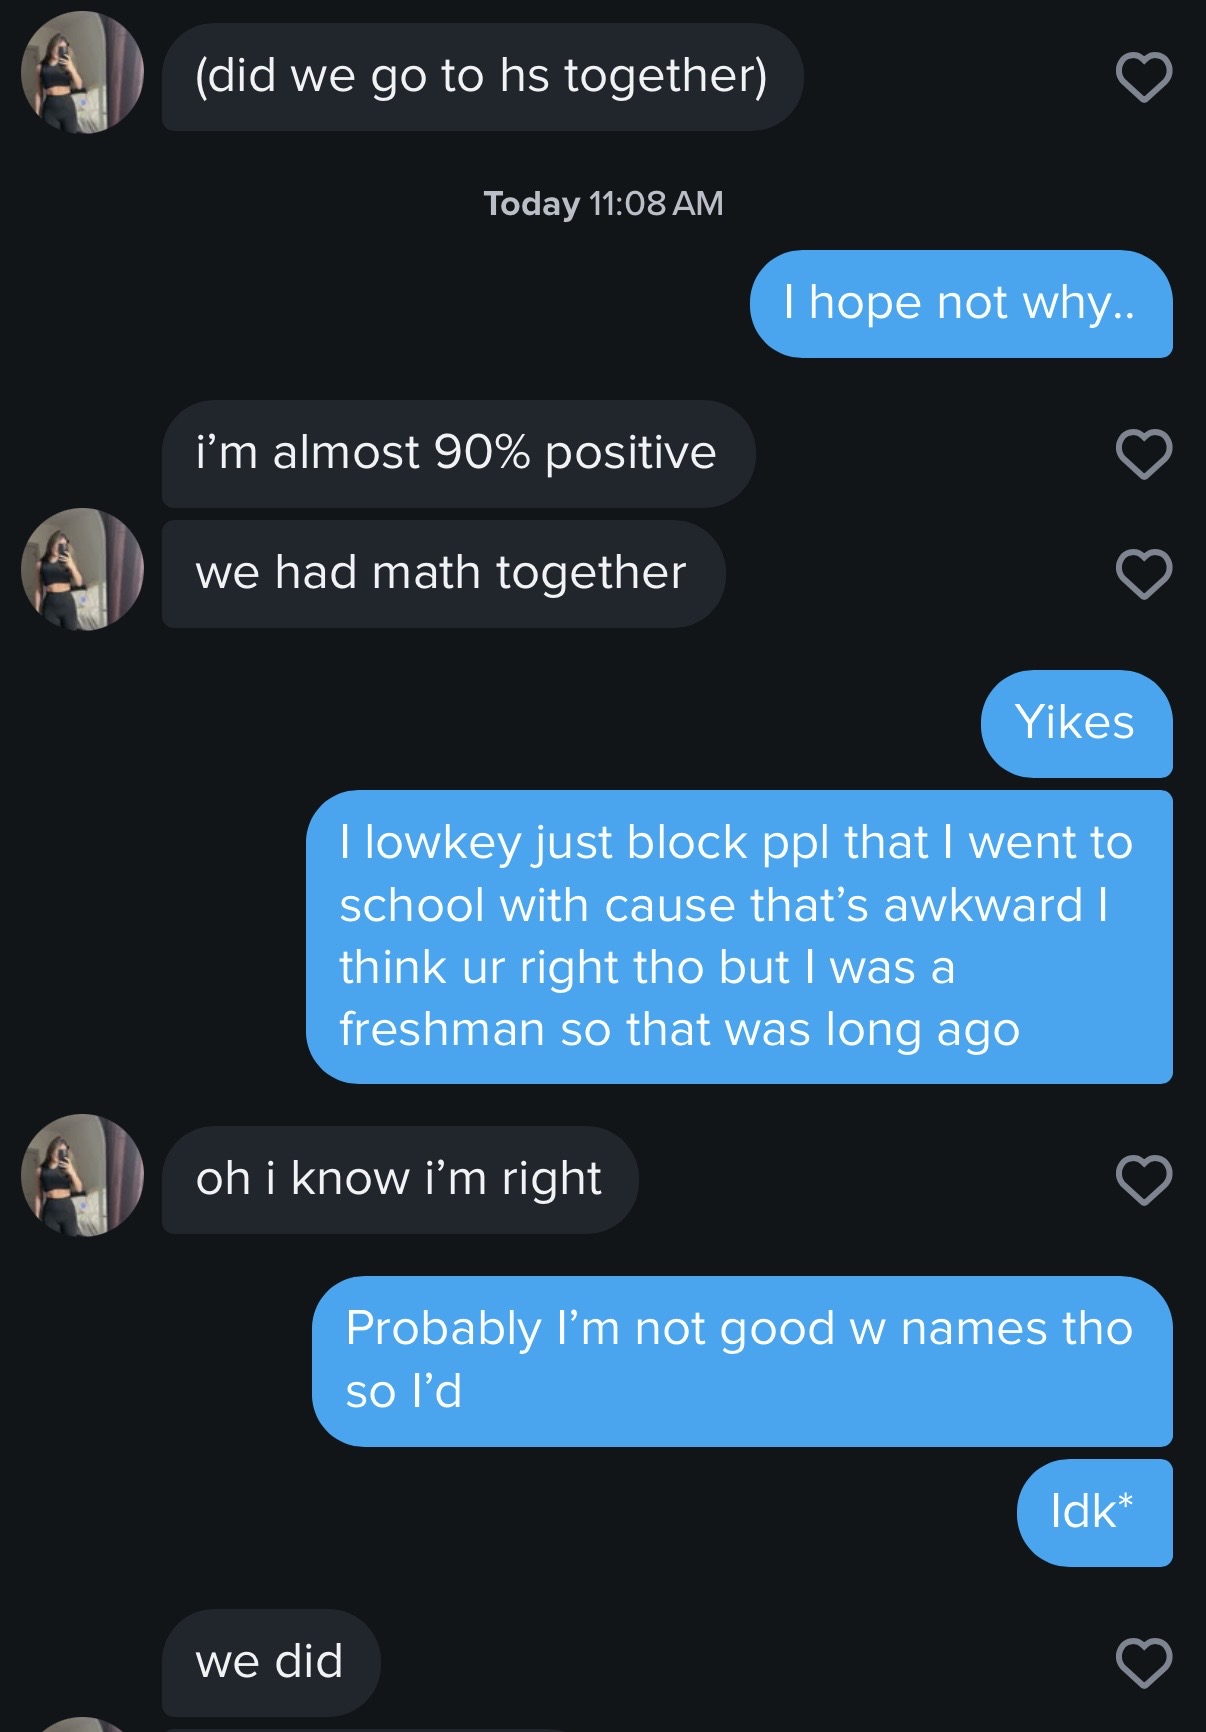Like the "we did" message
This screenshot has height=1732, width=1206.
1143,1663
